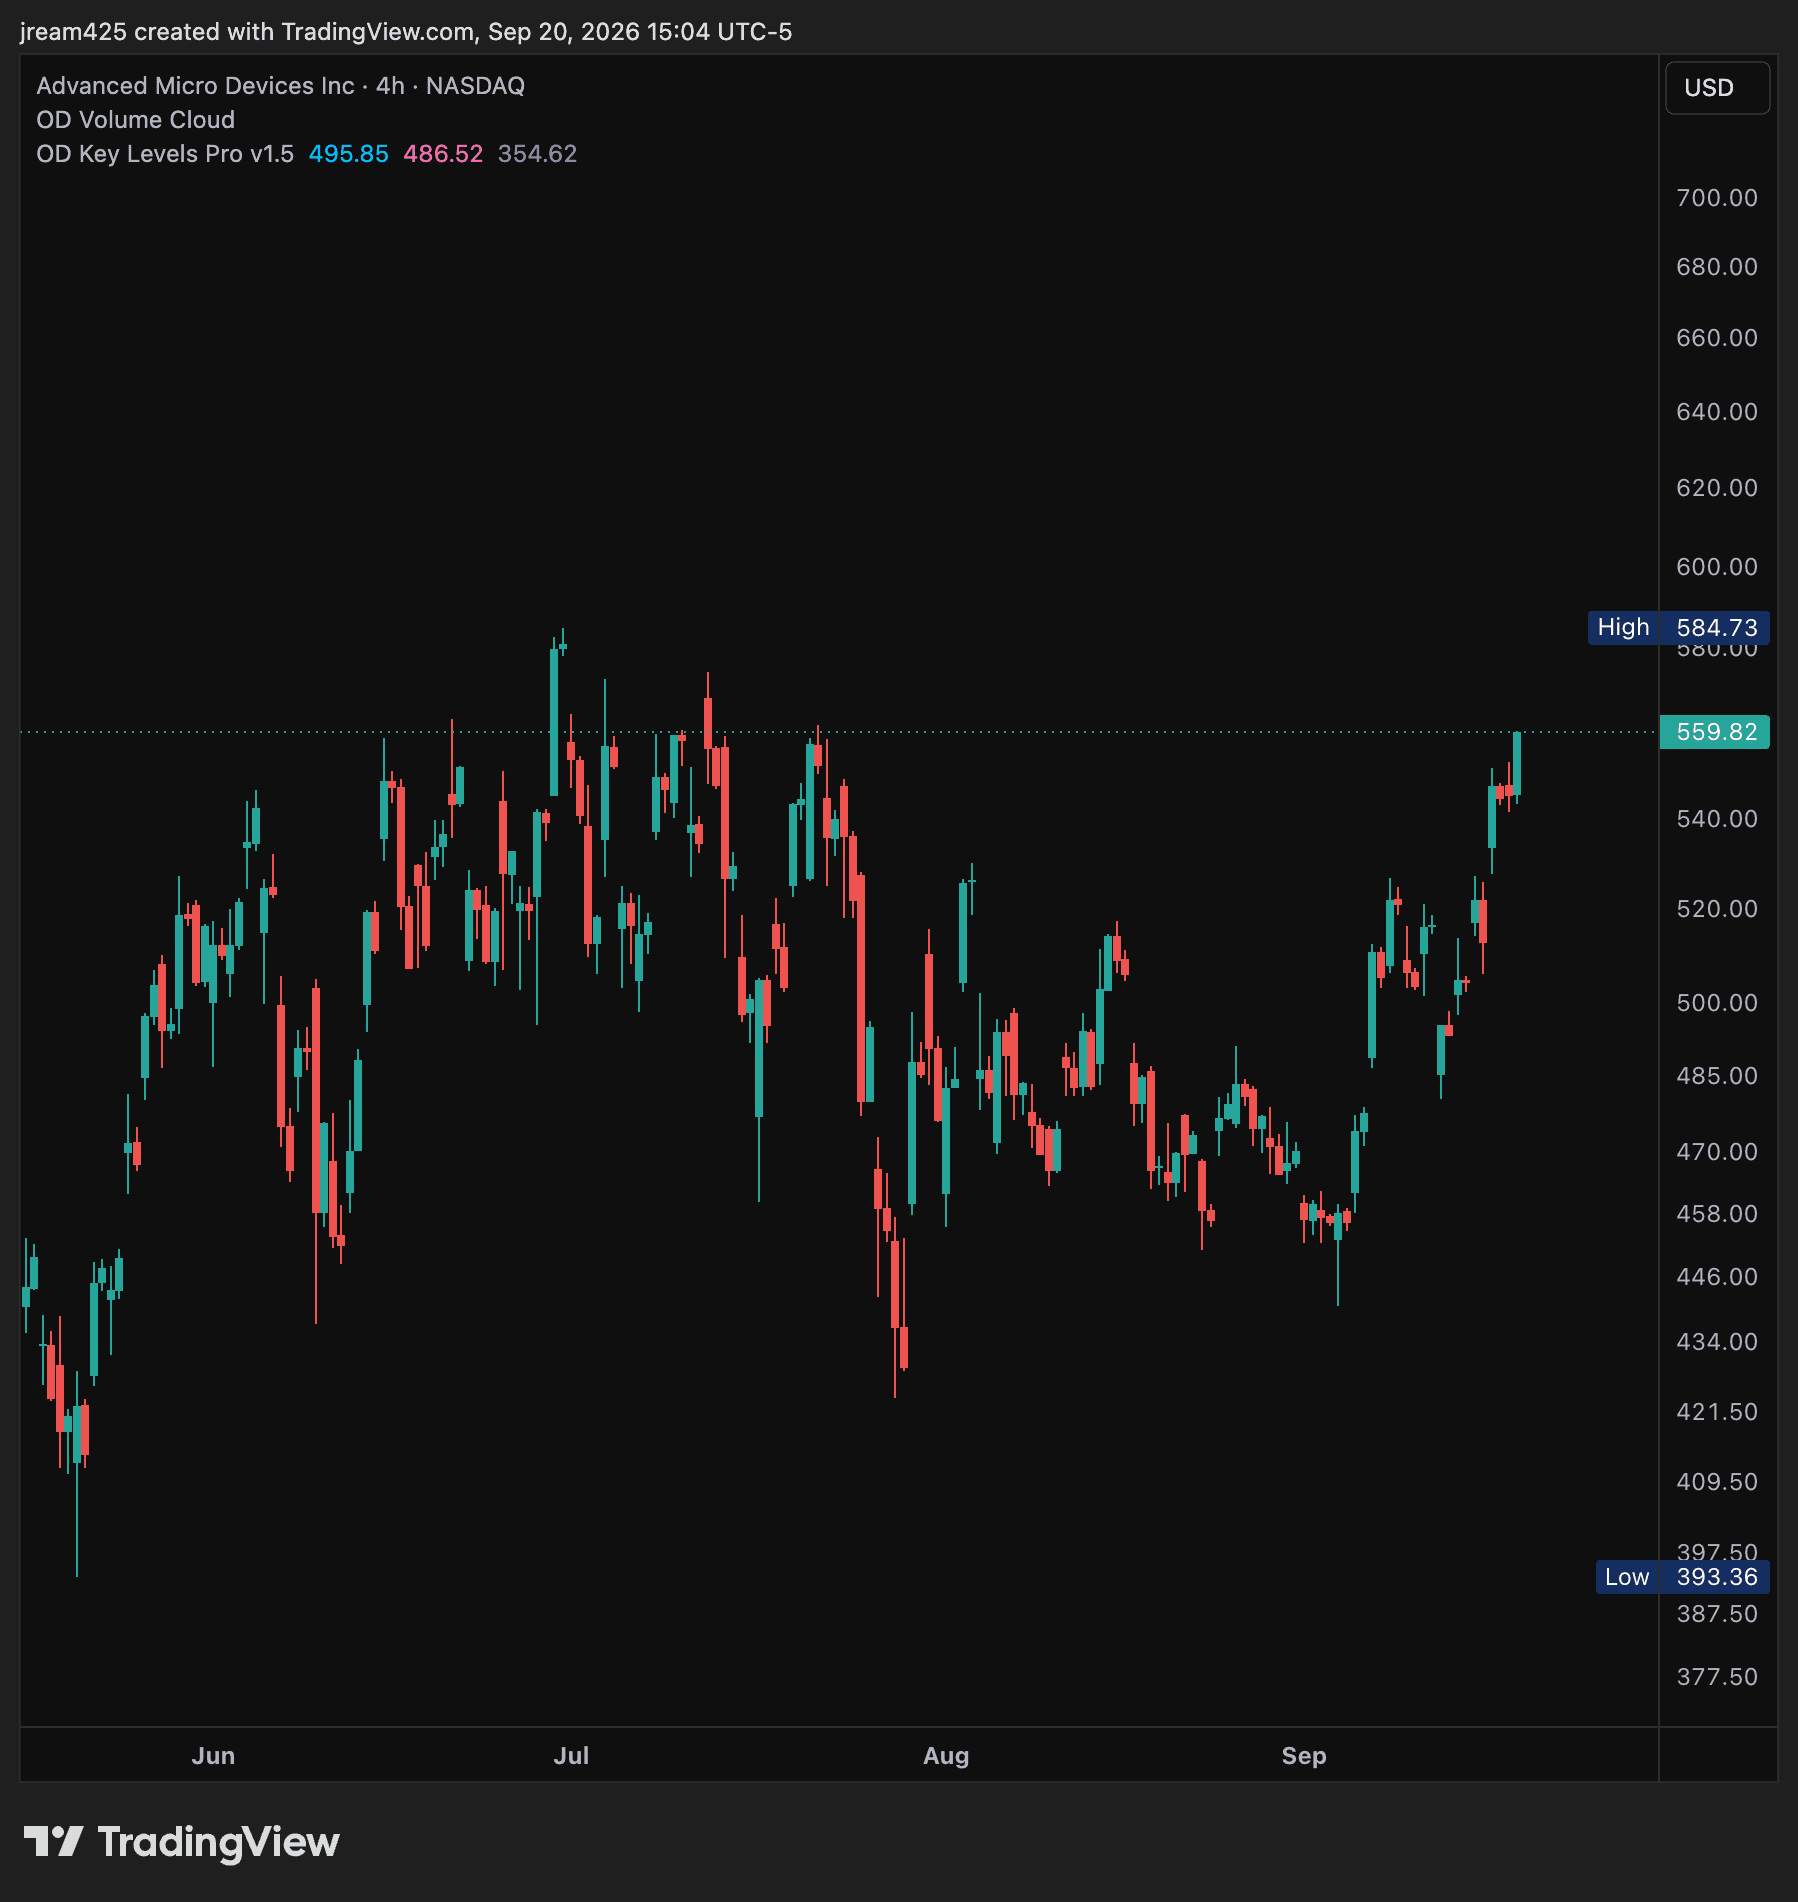Click the pink 486.52 indicator value
Viewport: 1798px width, 1902px height.
point(443,154)
